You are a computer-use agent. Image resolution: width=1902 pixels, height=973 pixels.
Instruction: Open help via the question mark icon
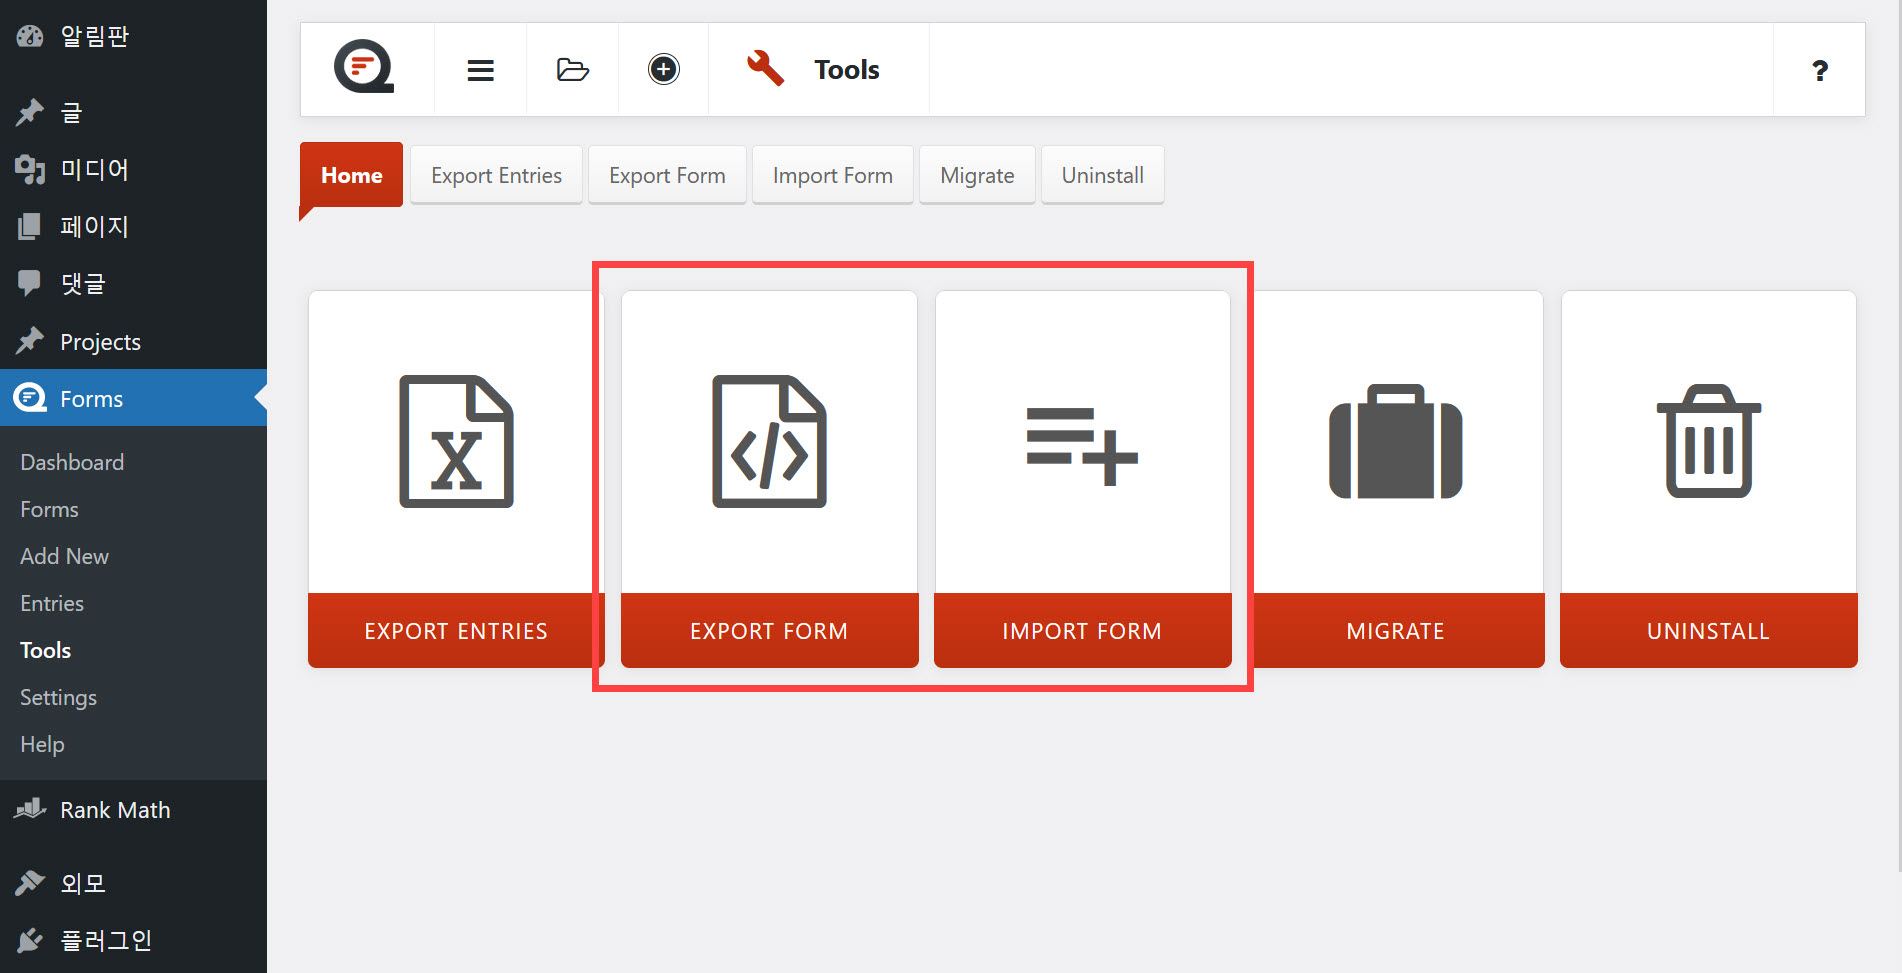1820,70
